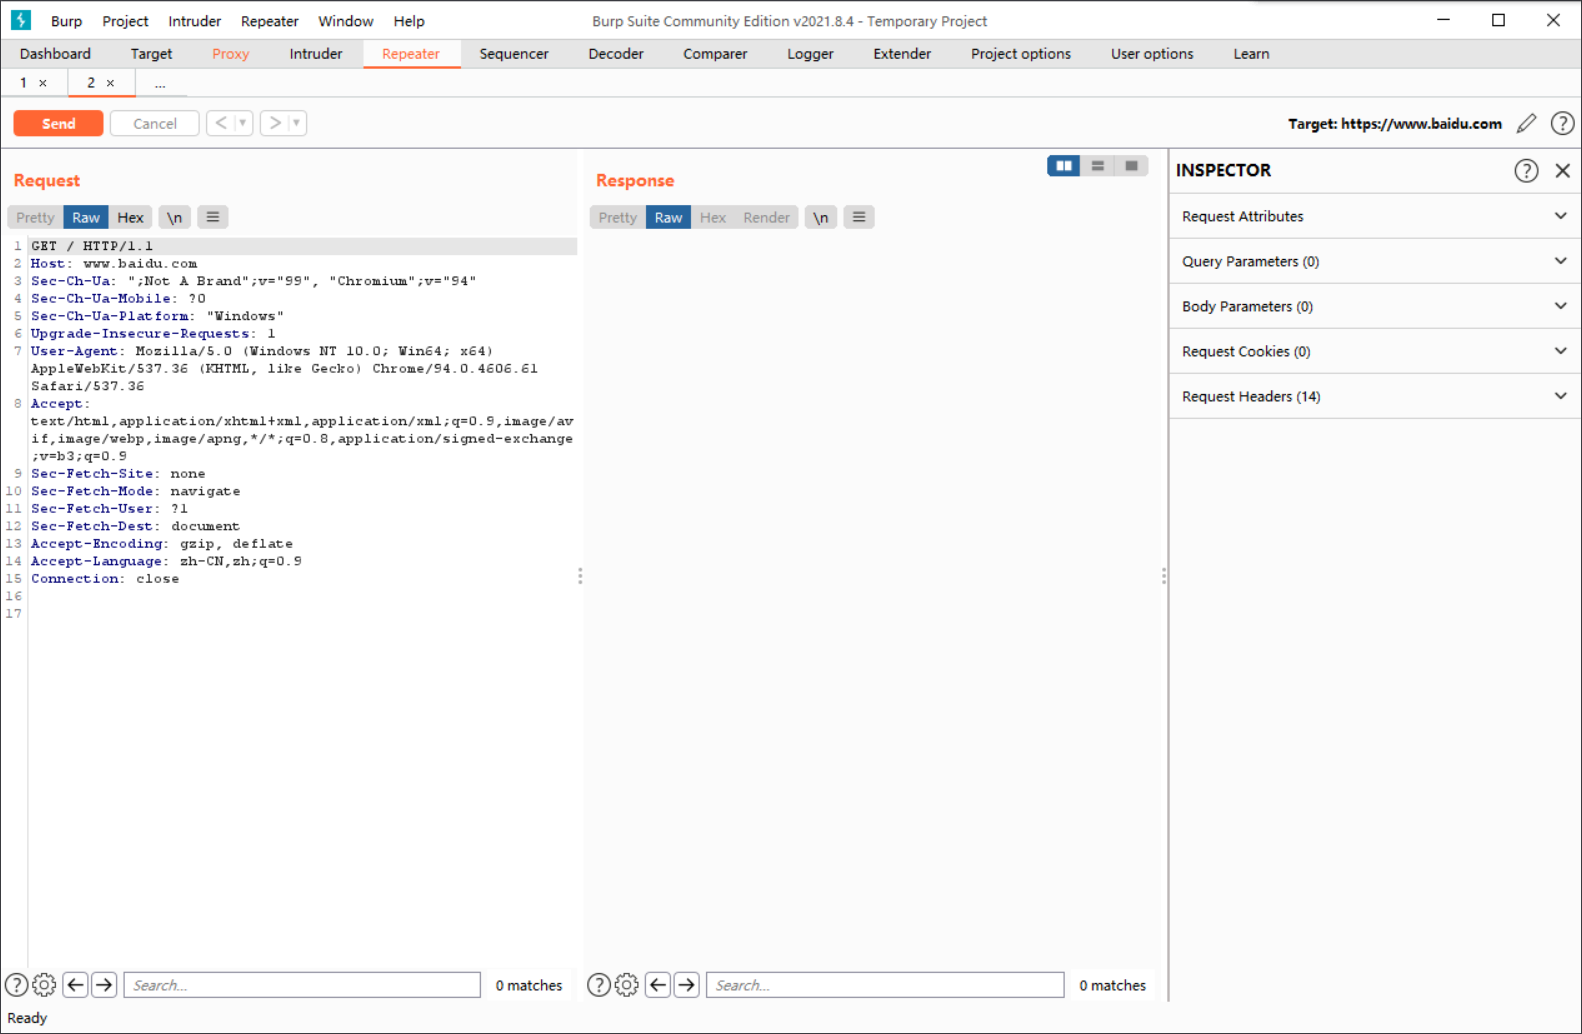This screenshot has width=1582, height=1034.
Task: Switch Response view to Render
Action: [767, 217]
